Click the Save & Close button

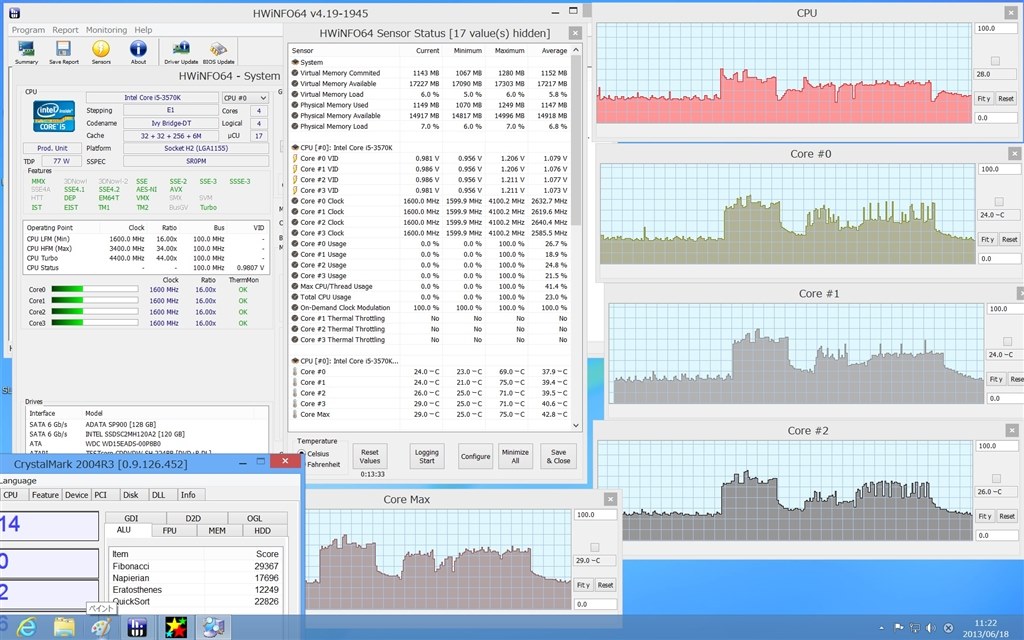point(558,456)
